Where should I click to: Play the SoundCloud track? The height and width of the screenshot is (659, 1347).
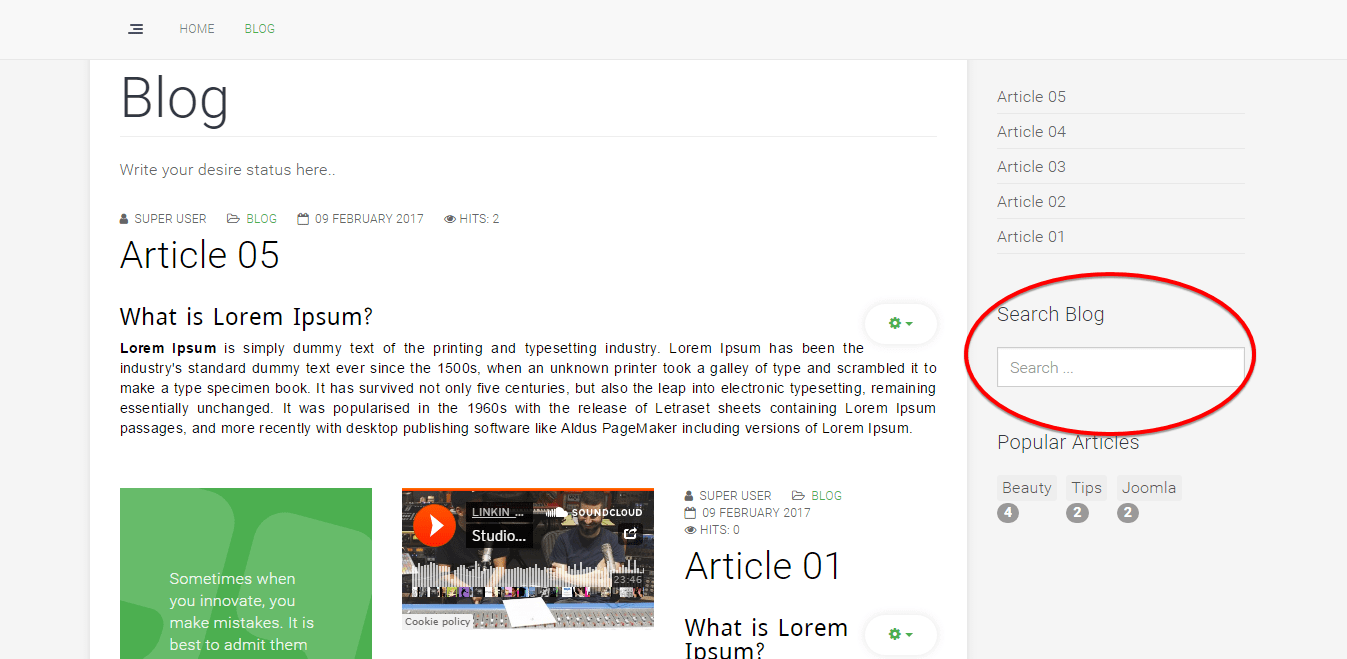[x=435, y=525]
